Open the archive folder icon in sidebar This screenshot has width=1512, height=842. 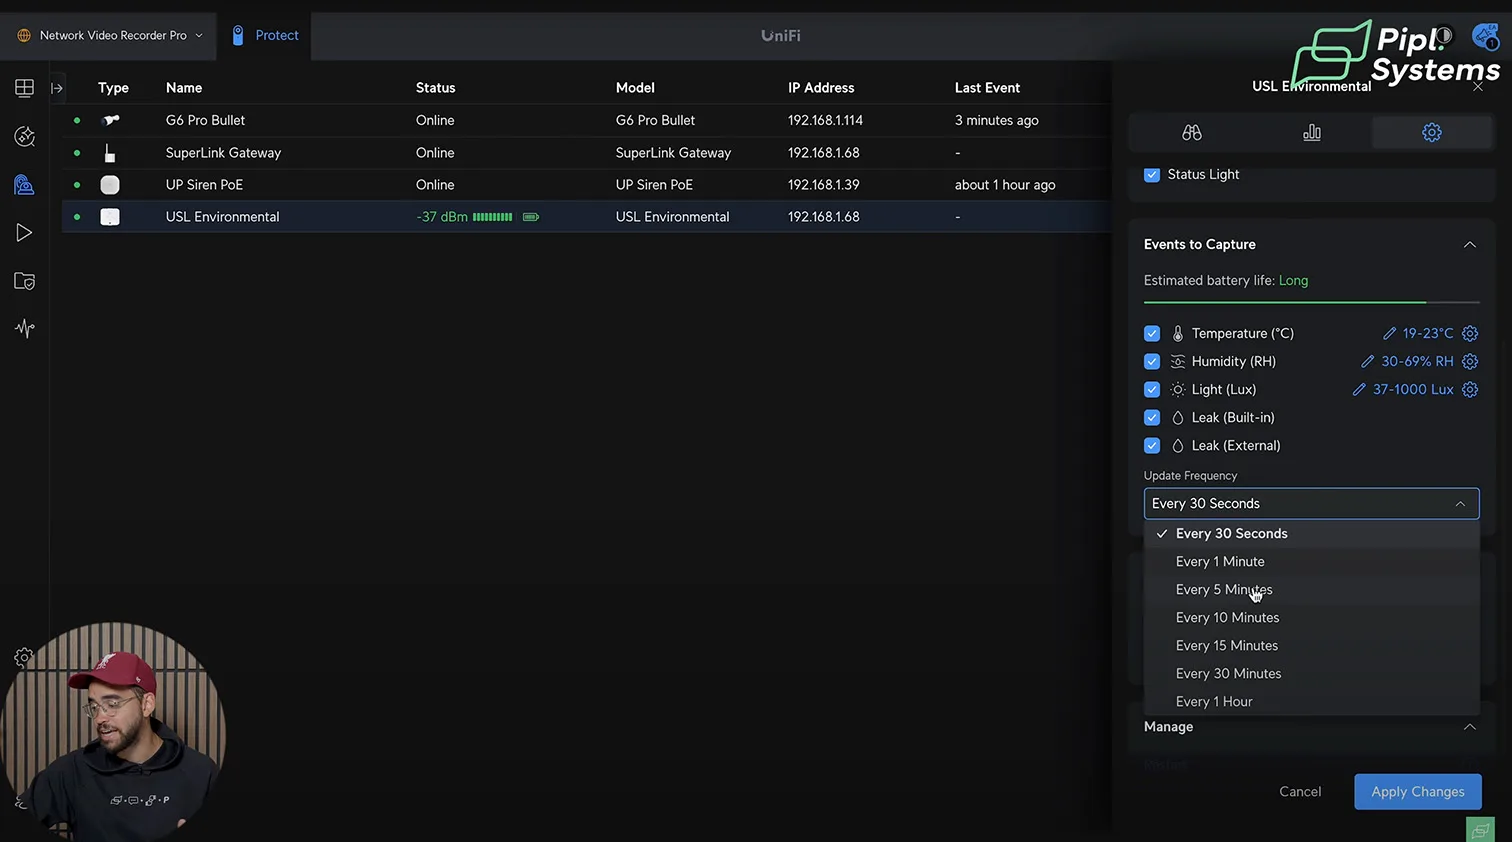coord(25,281)
